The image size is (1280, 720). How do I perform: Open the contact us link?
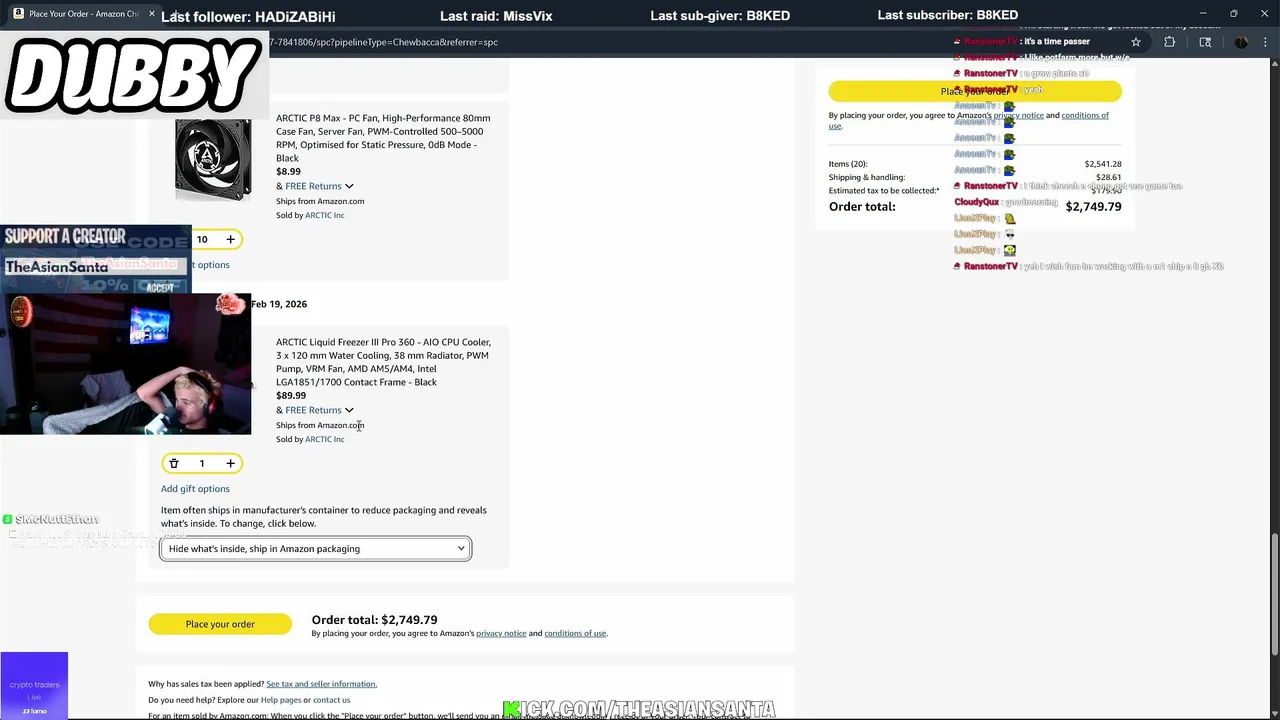[331, 700]
